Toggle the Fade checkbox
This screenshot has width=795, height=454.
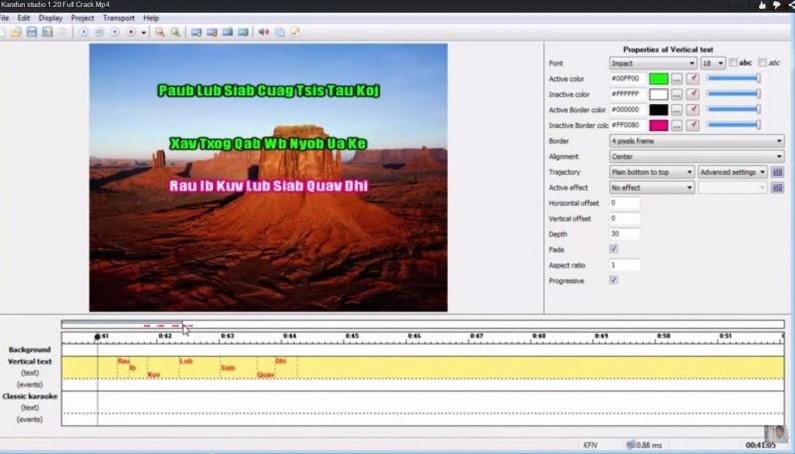pyautogui.click(x=613, y=249)
